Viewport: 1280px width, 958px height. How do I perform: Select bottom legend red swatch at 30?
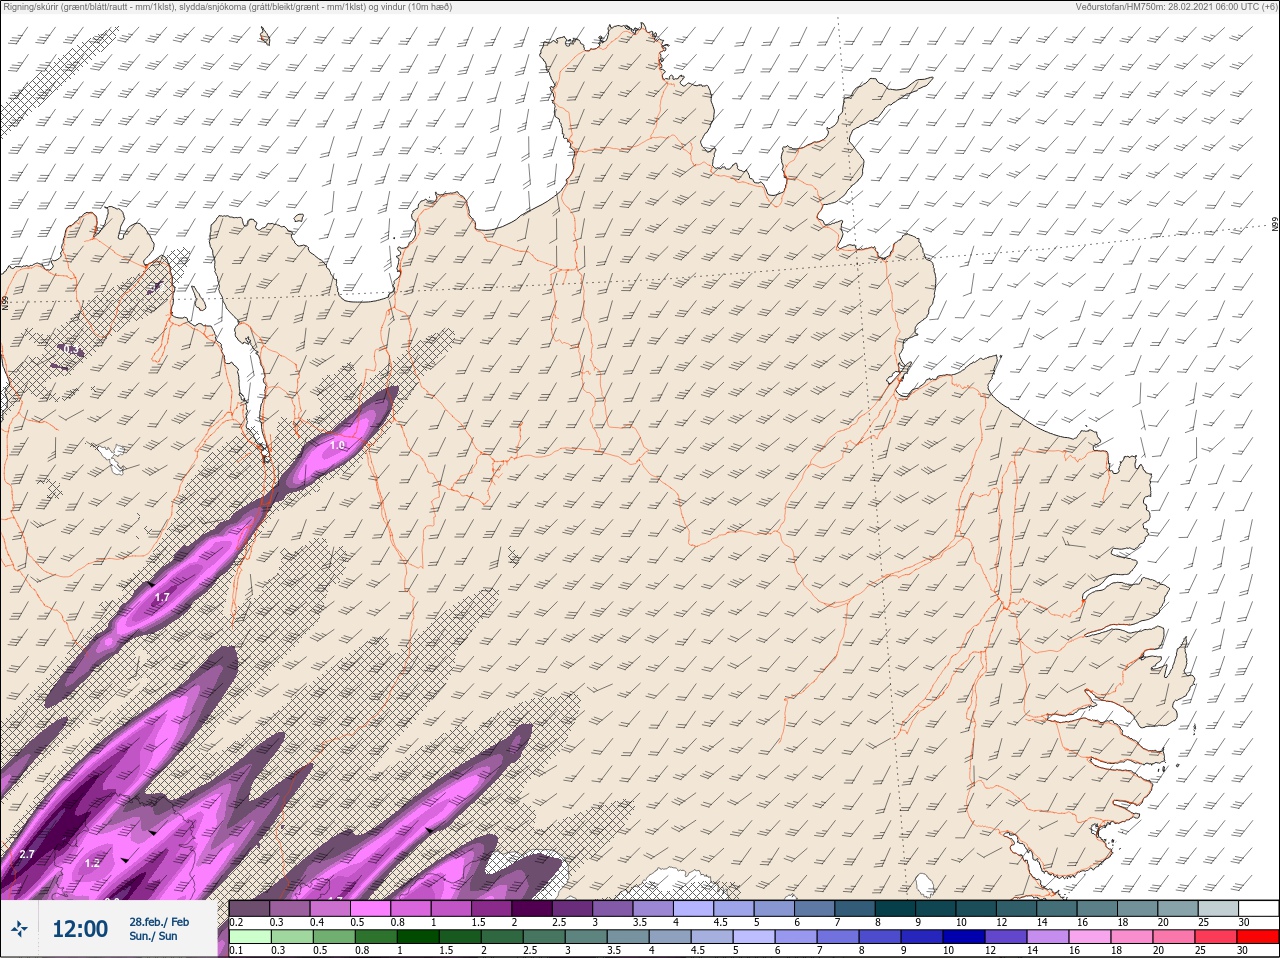click(x=1259, y=937)
